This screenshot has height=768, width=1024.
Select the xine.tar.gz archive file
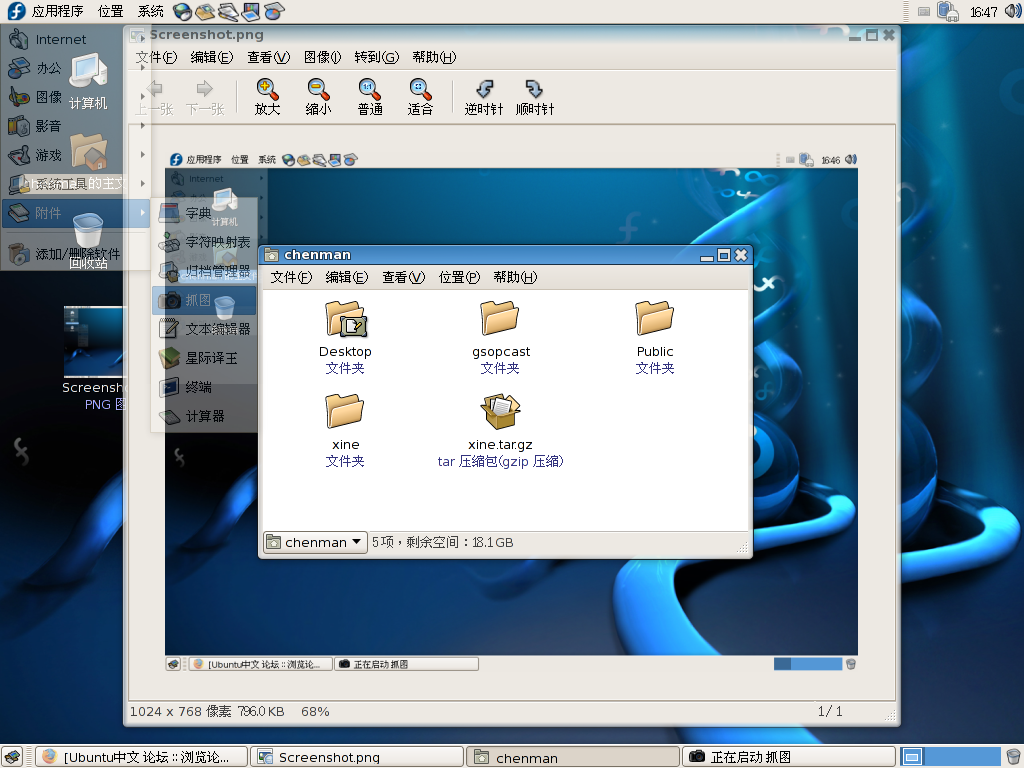coord(500,431)
